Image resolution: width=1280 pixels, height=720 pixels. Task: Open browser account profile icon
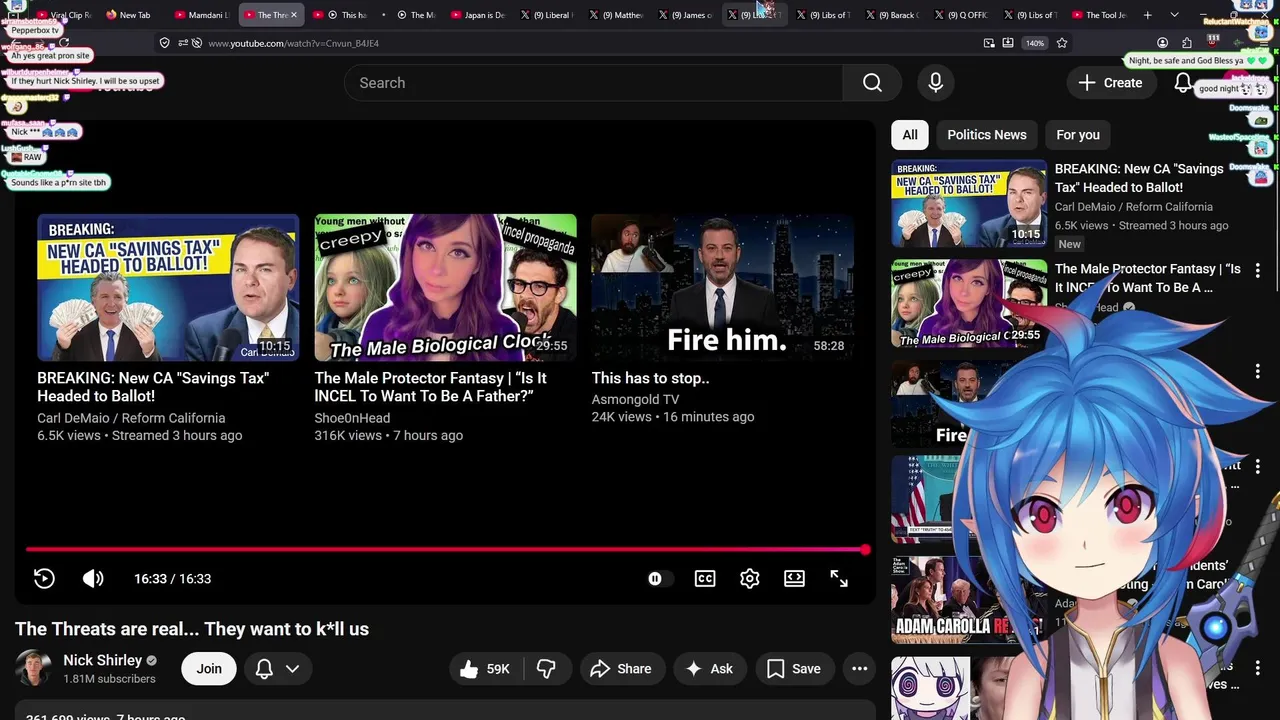pyautogui.click(x=1162, y=43)
